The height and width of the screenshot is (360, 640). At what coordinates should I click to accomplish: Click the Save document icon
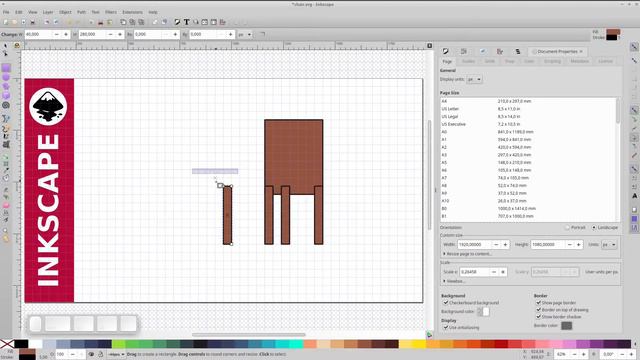24,22
